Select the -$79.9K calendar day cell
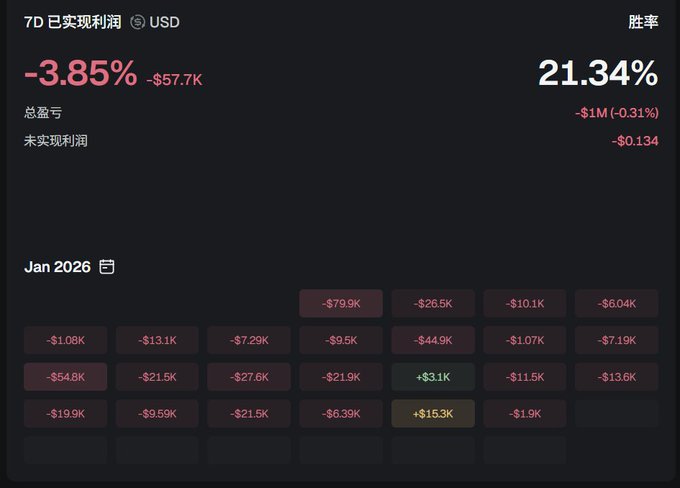Screen dimensions: 680x488 [341, 303]
